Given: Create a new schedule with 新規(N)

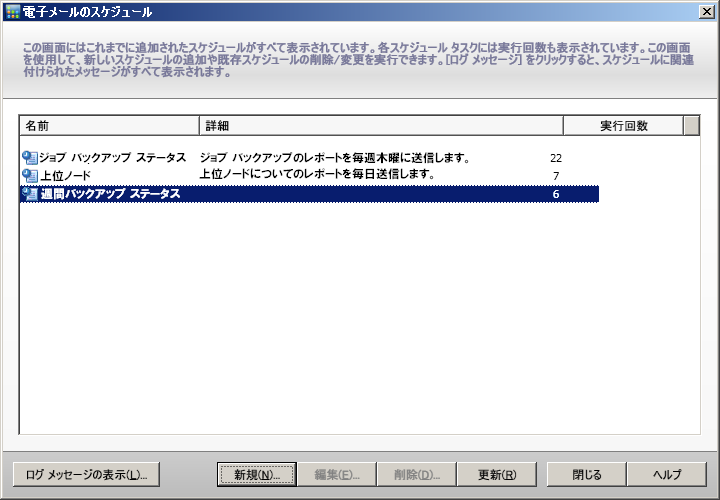Looking at the screenshot, I should (257, 474).
